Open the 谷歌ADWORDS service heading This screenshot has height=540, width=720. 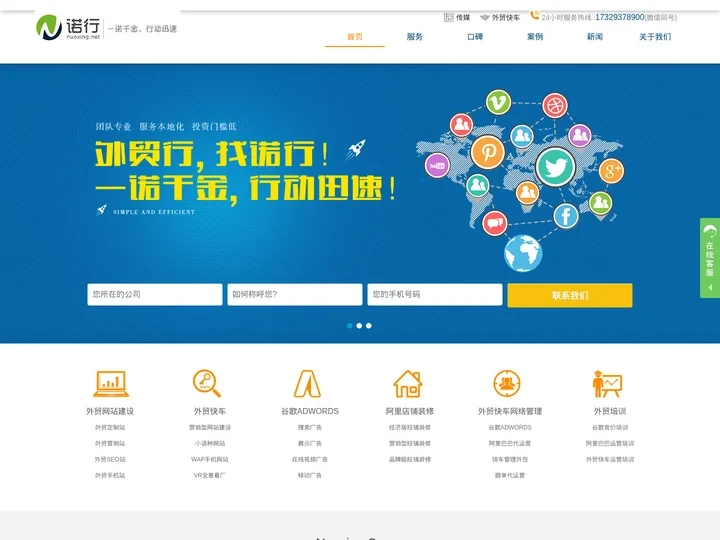[310, 411]
